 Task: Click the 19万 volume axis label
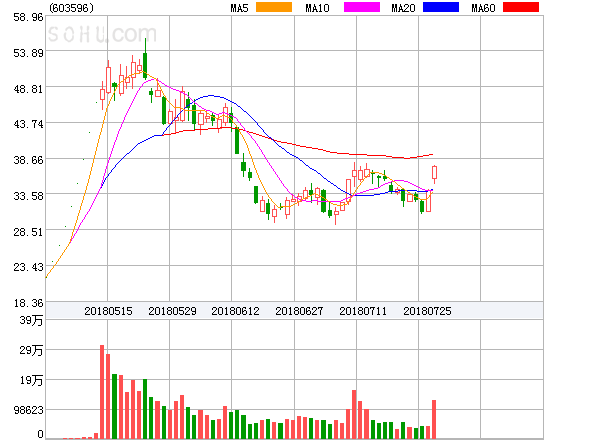coord(31,380)
